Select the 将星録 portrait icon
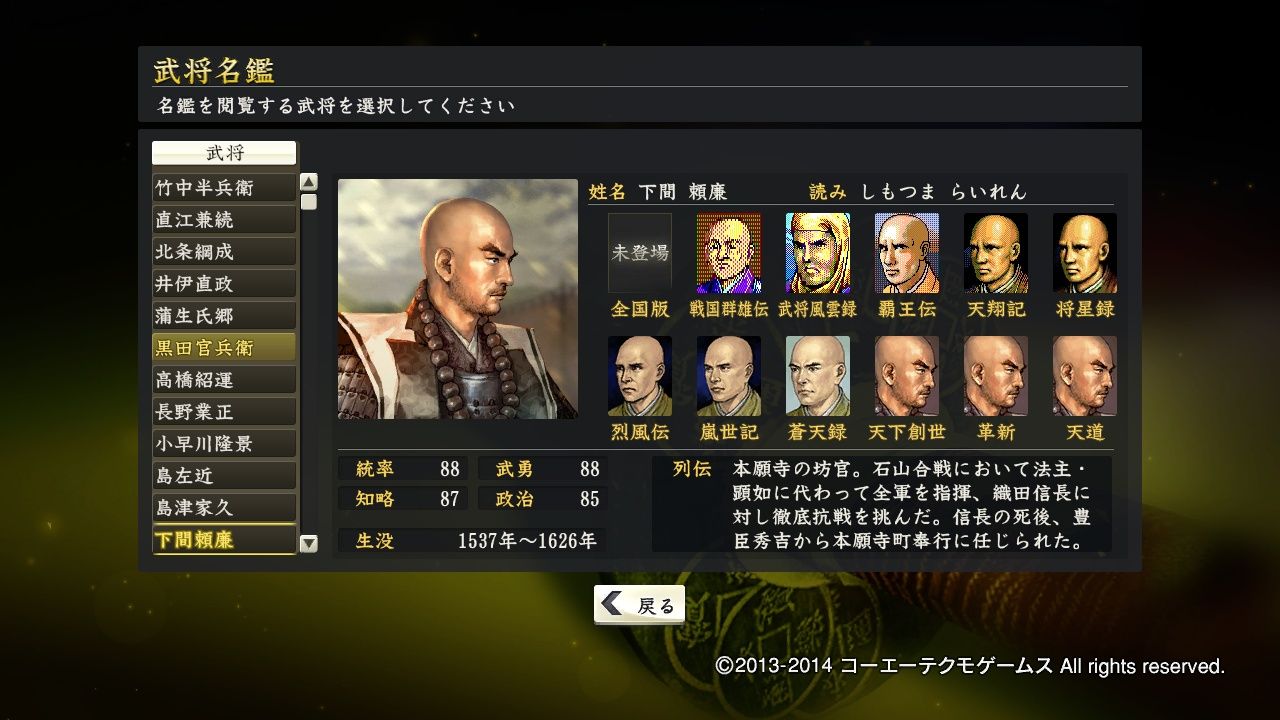The width and height of the screenshot is (1280, 720). [x=1085, y=253]
